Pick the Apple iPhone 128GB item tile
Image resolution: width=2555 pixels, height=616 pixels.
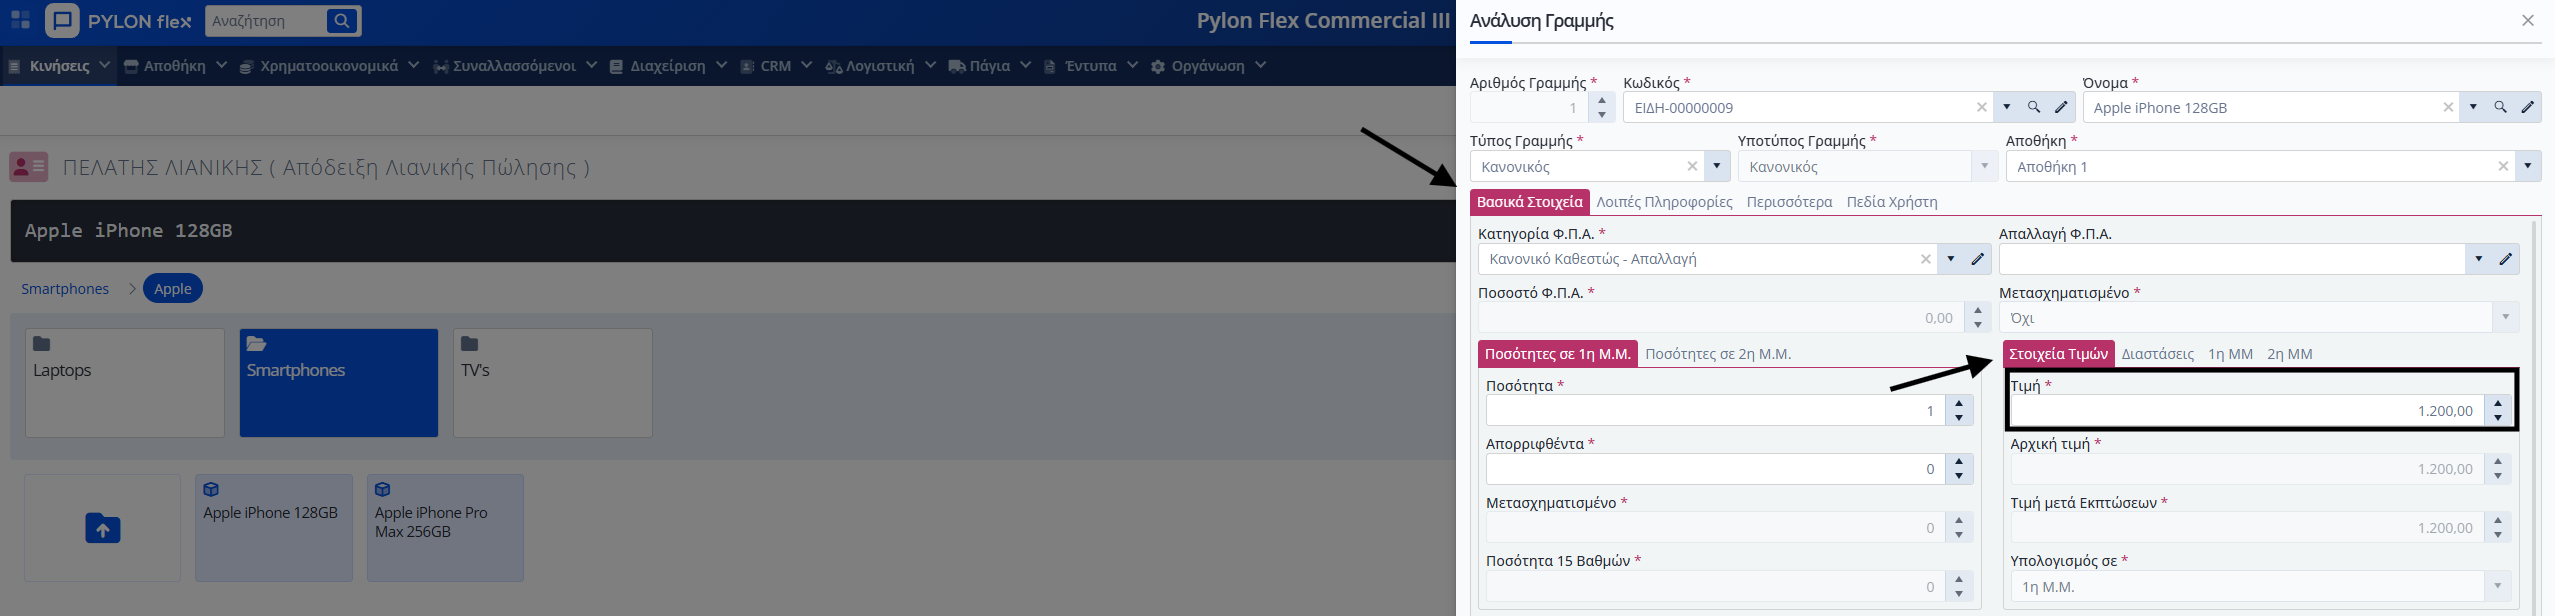pyautogui.click(x=274, y=528)
